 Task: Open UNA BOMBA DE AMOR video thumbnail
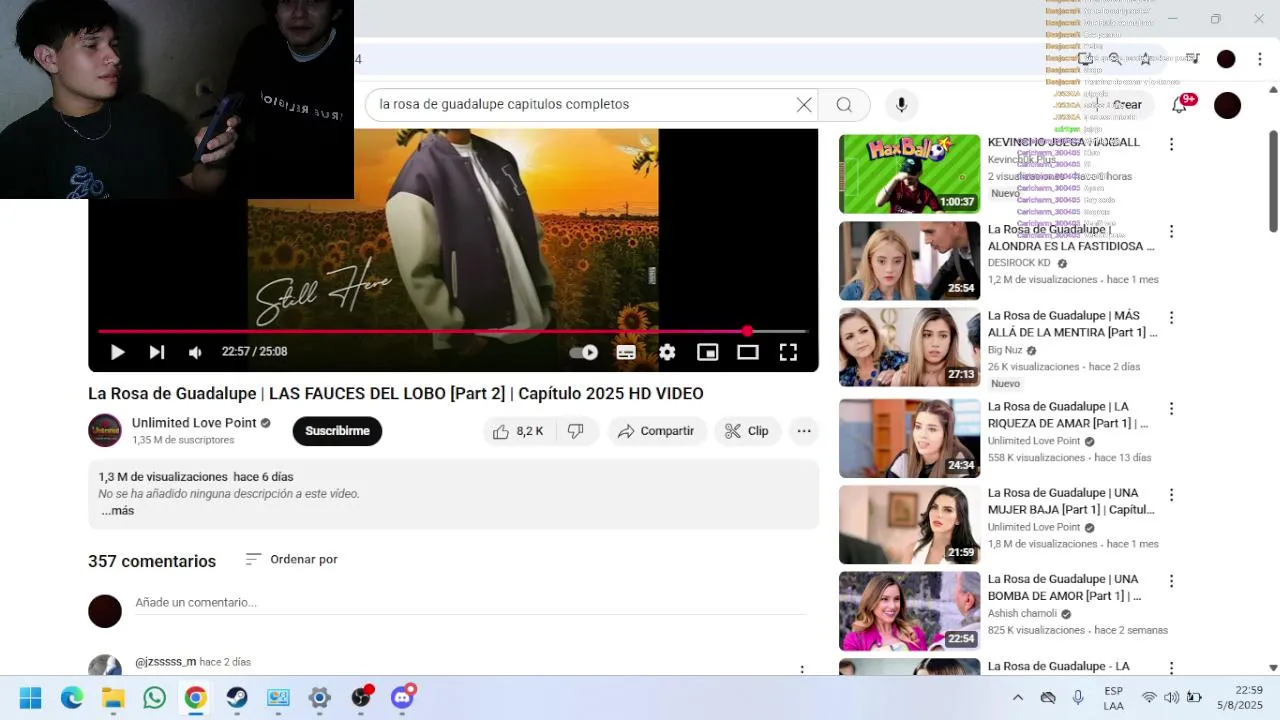(x=909, y=611)
